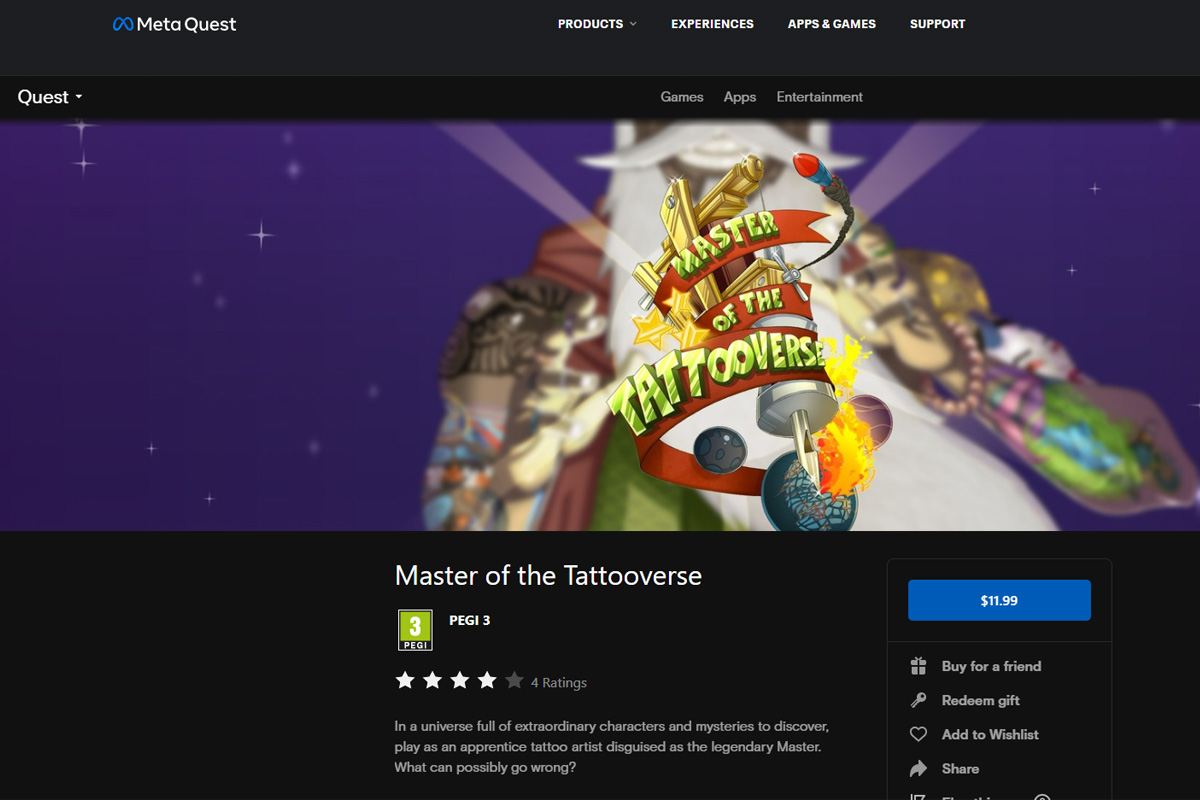Expand the Quest platform selector

(x=50, y=97)
